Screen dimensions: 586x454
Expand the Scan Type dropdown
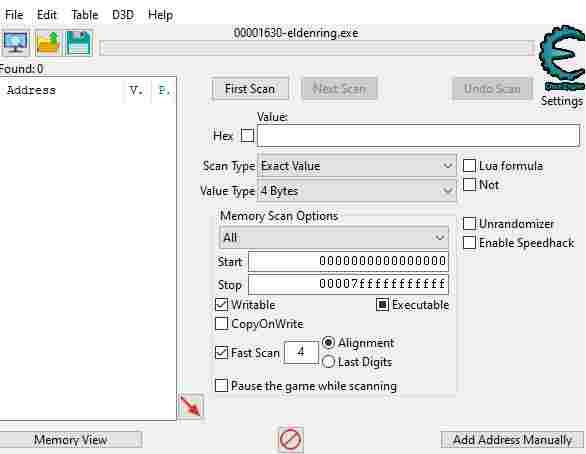pos(357,166)
